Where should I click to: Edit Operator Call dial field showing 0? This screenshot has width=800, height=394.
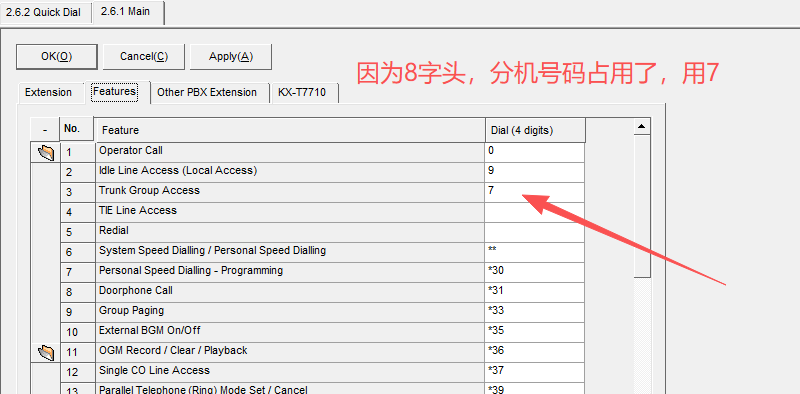tap(534, 153)
